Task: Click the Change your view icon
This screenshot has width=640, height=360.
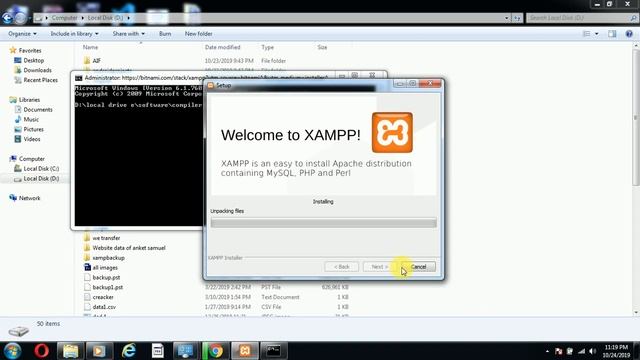Action: pos(587,34)
